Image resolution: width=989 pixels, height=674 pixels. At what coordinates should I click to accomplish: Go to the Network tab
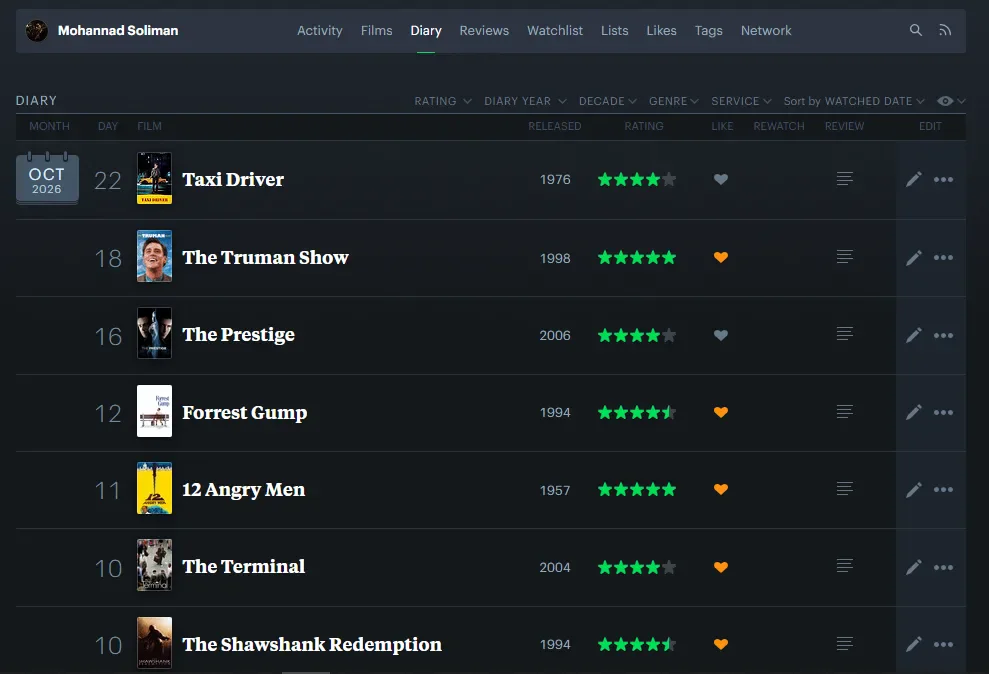[766, 30]
